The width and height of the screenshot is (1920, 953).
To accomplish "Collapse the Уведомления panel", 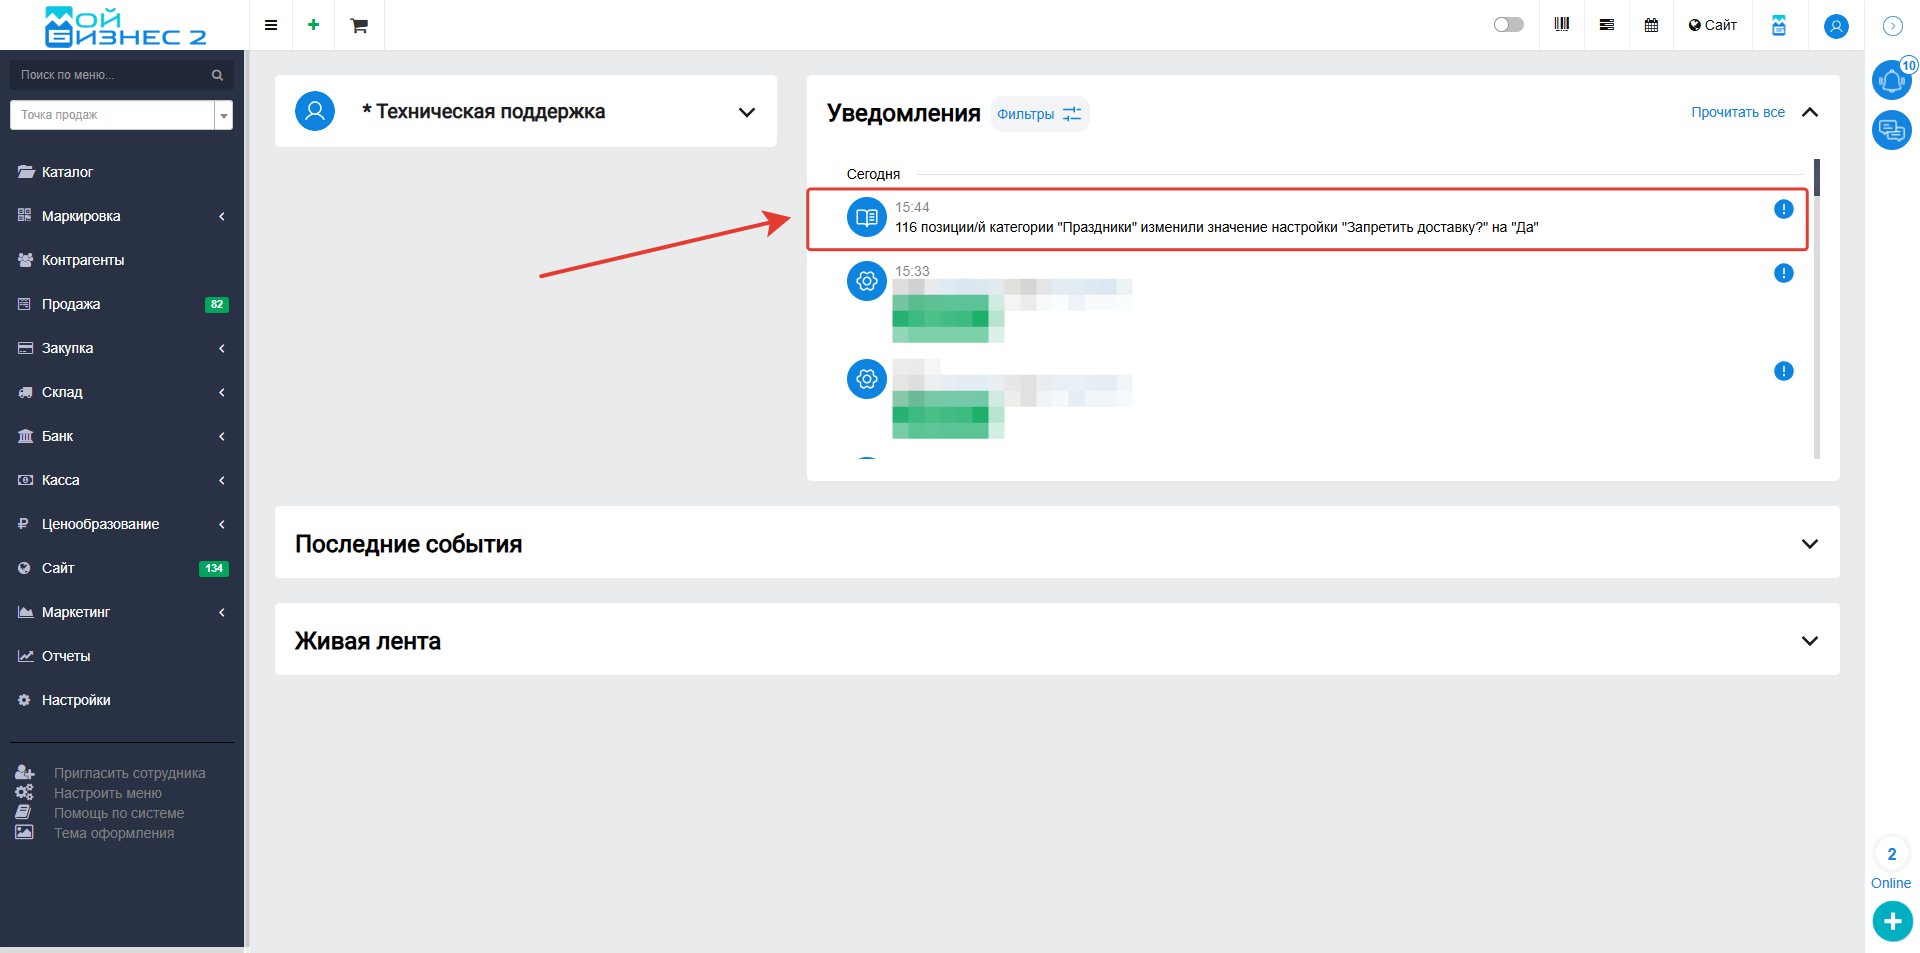I will pyautogui.click(x=1809, y=112).
